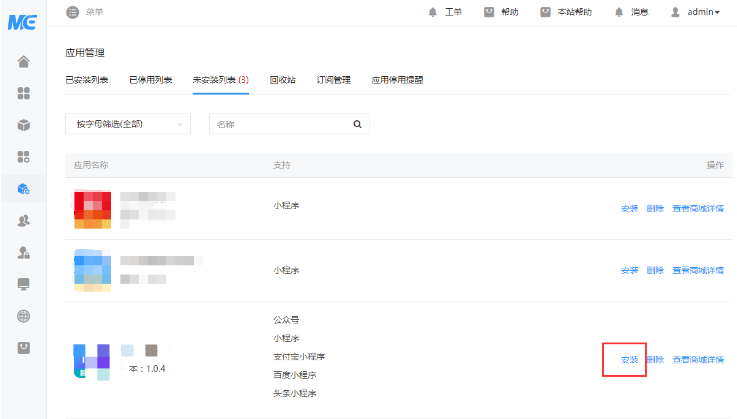Select the highlighted app management sidebar icon

coord(23,189)
